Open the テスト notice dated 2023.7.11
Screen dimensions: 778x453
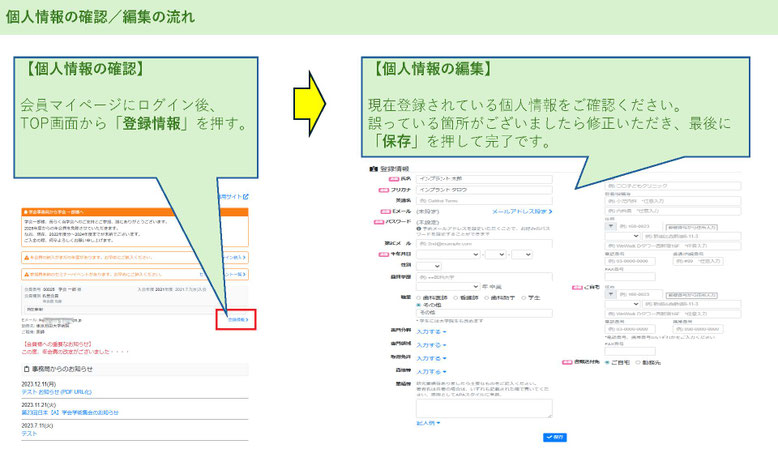[x=29, y=434]
